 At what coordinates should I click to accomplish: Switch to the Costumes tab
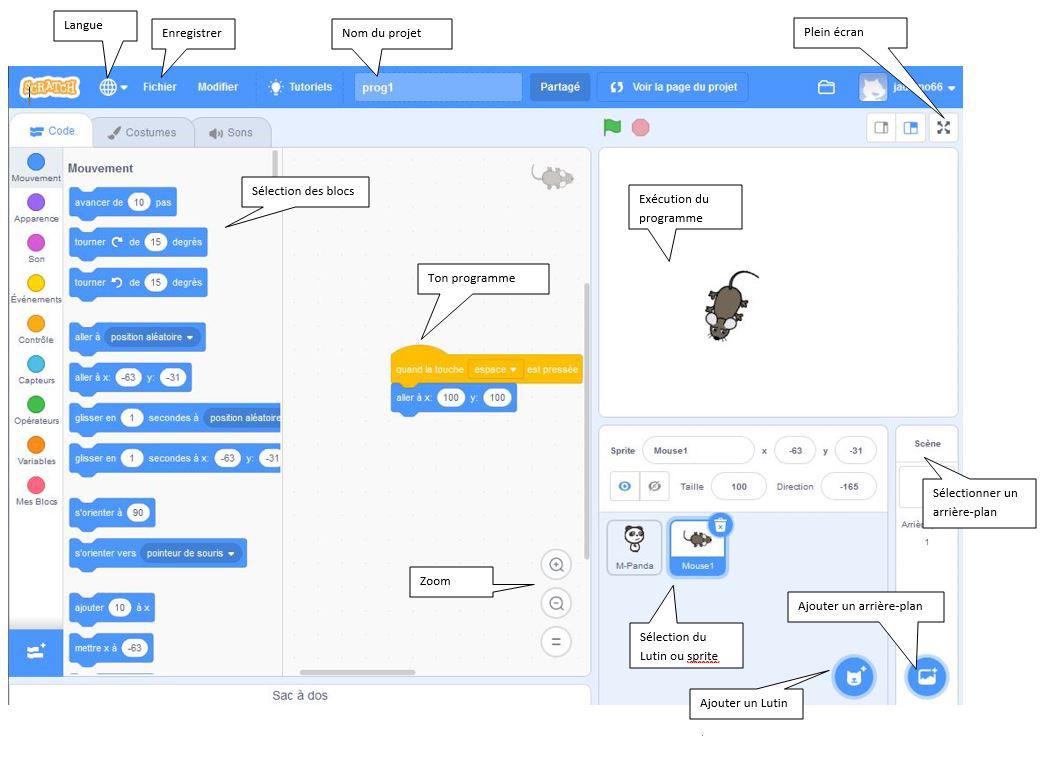pos(142,132)
